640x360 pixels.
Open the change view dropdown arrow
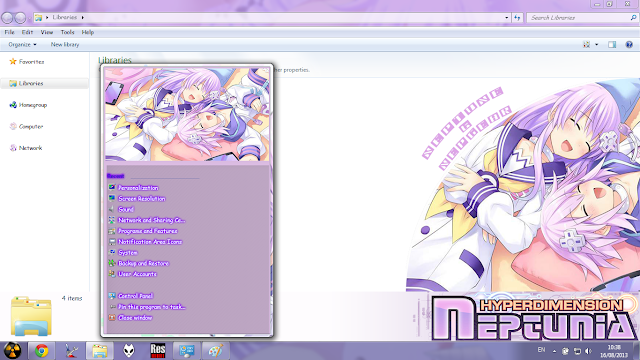click(x=596, y=44)
